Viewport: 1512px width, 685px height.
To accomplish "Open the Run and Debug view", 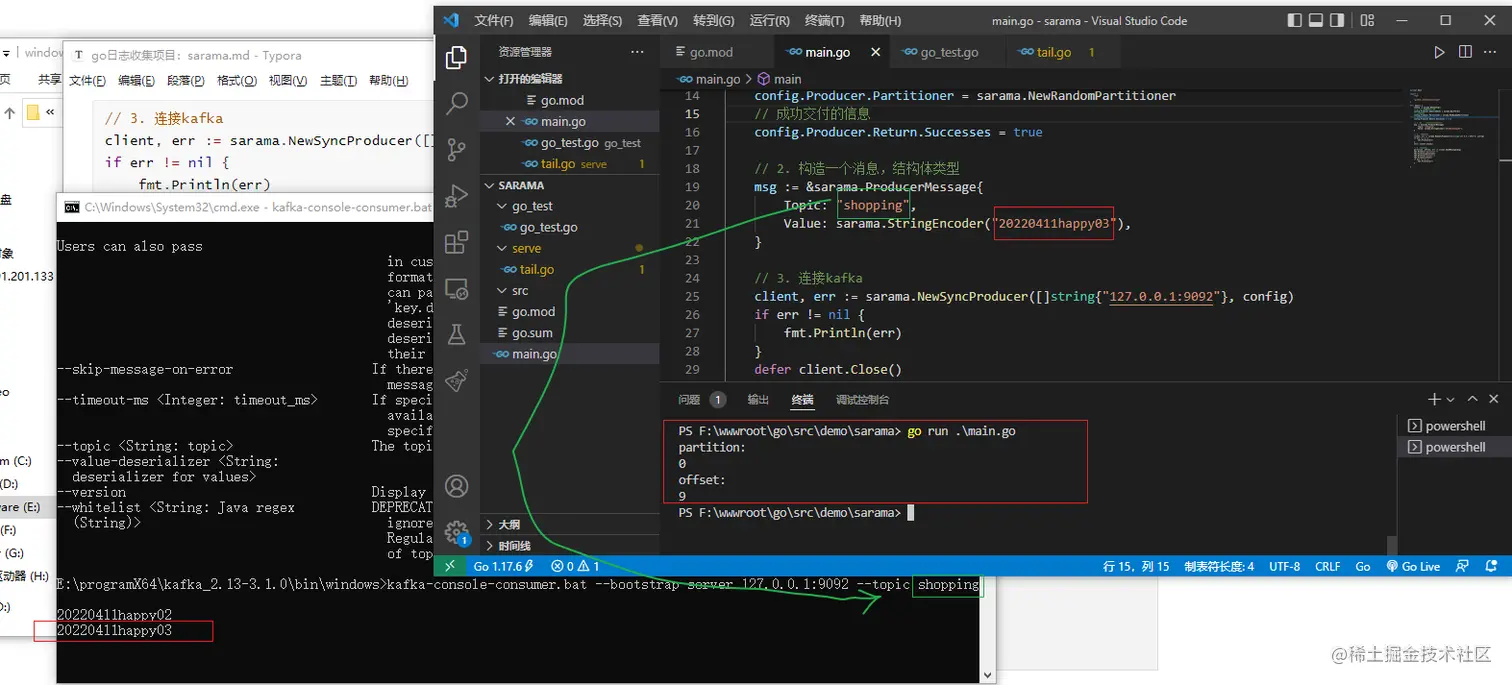I will (x=456, y=195).
